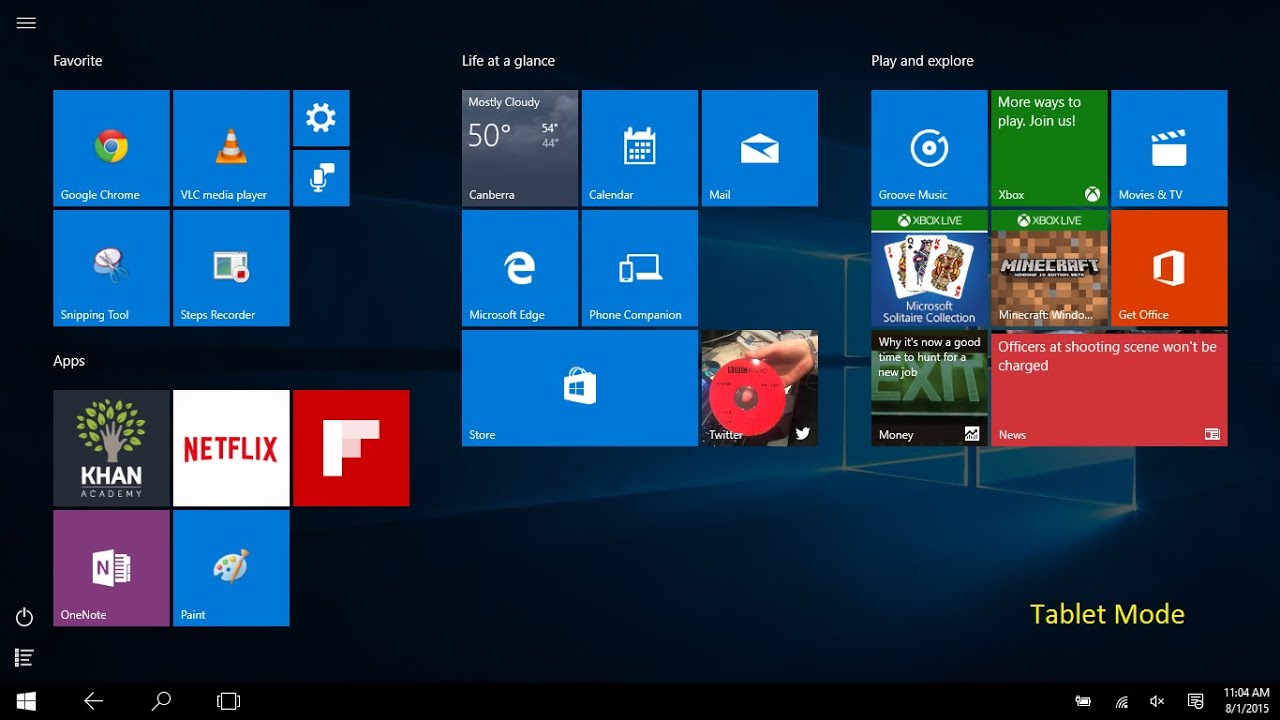Click the Life at a glance heading
The image size is (1280, 720).
(508, 61)
